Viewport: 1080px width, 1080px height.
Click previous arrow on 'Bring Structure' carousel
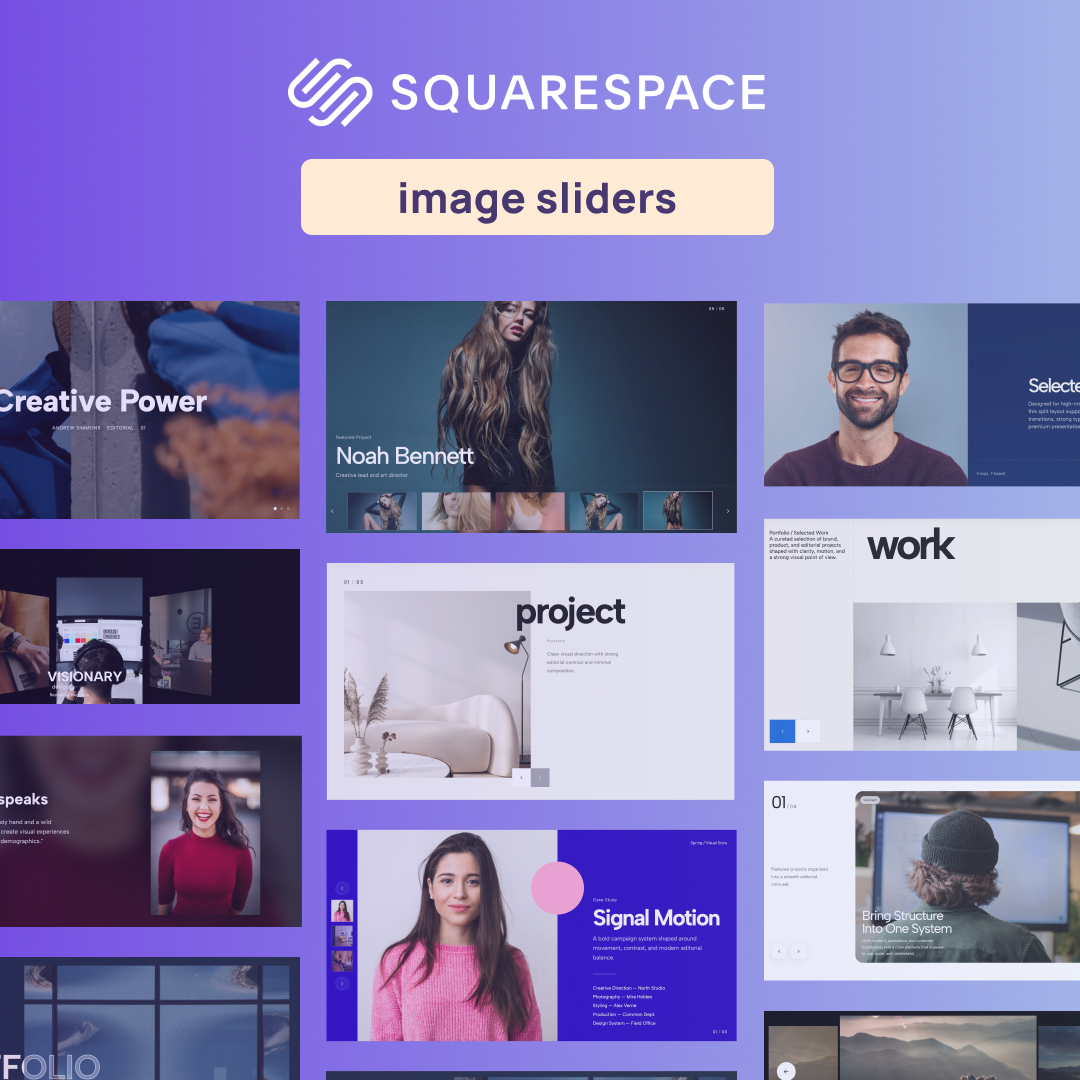coord(779,952)
